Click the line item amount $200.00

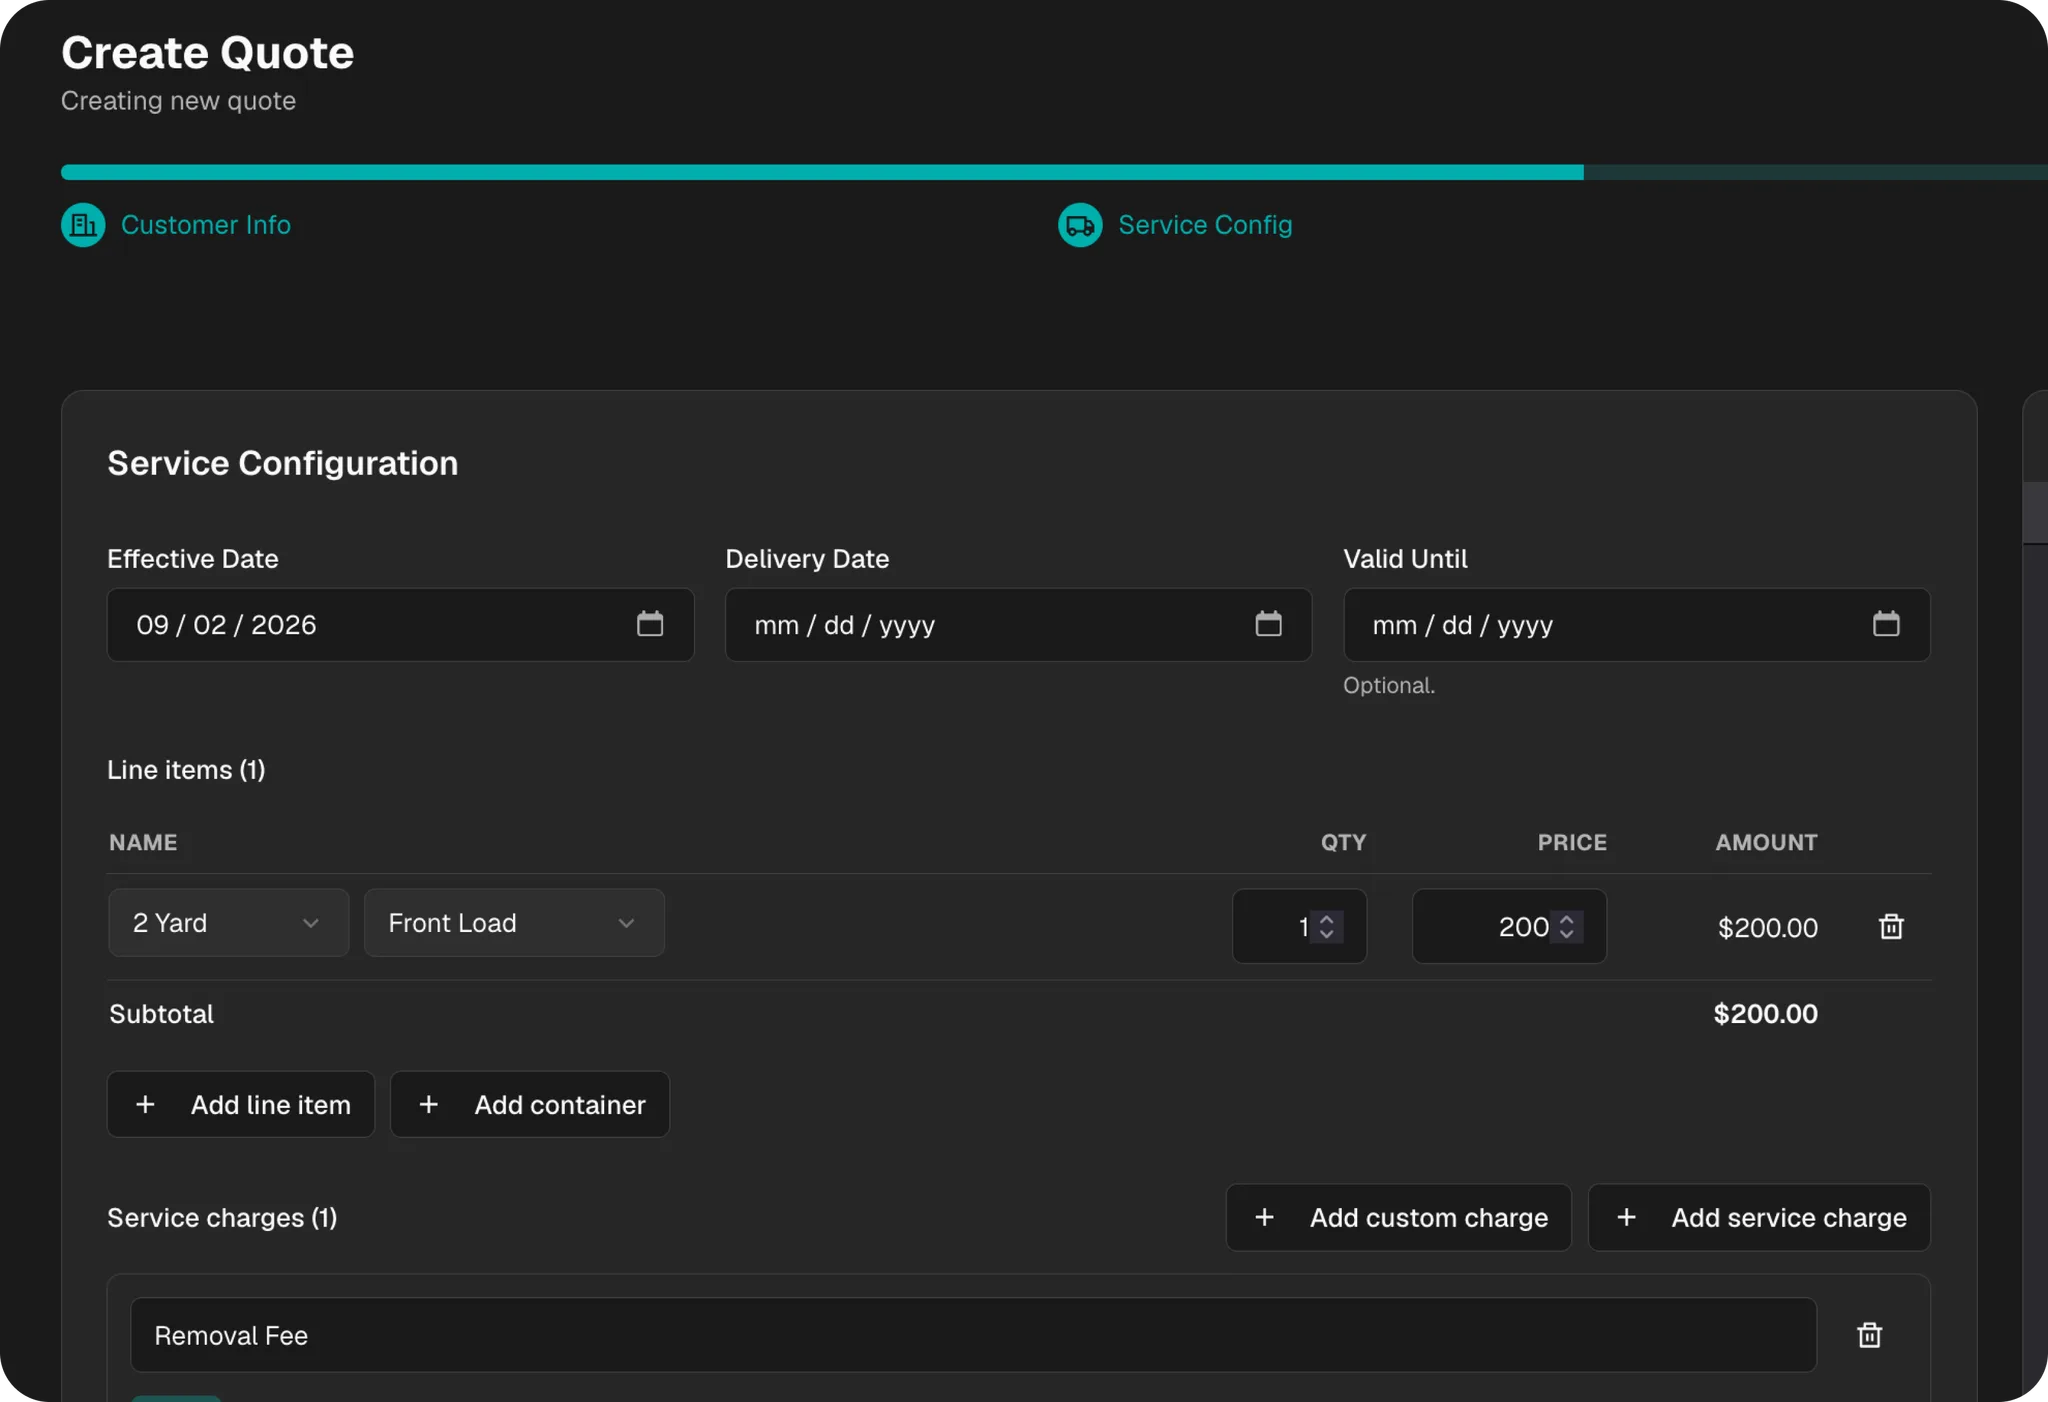coord(1767,928)
